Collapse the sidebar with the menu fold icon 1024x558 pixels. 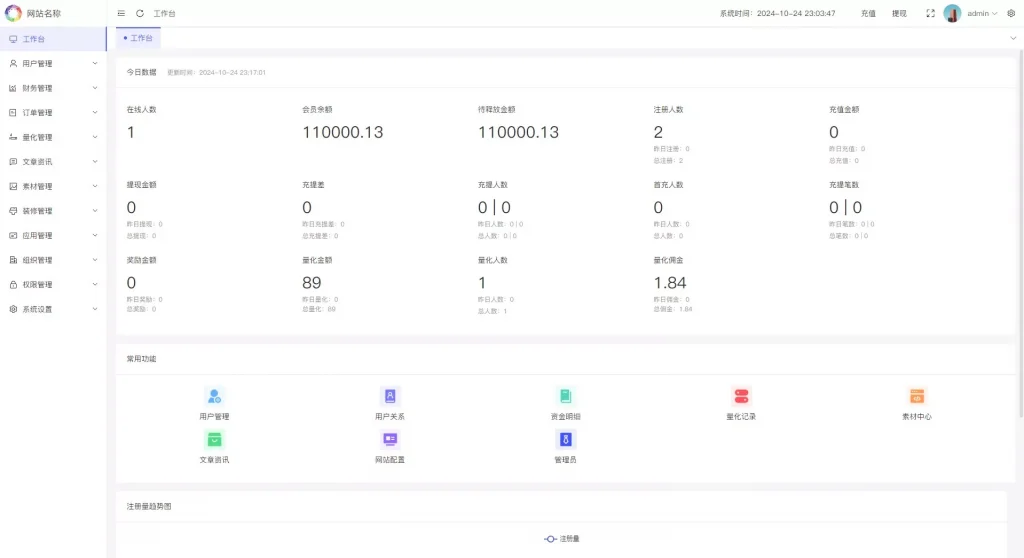[x=121, y=14]
